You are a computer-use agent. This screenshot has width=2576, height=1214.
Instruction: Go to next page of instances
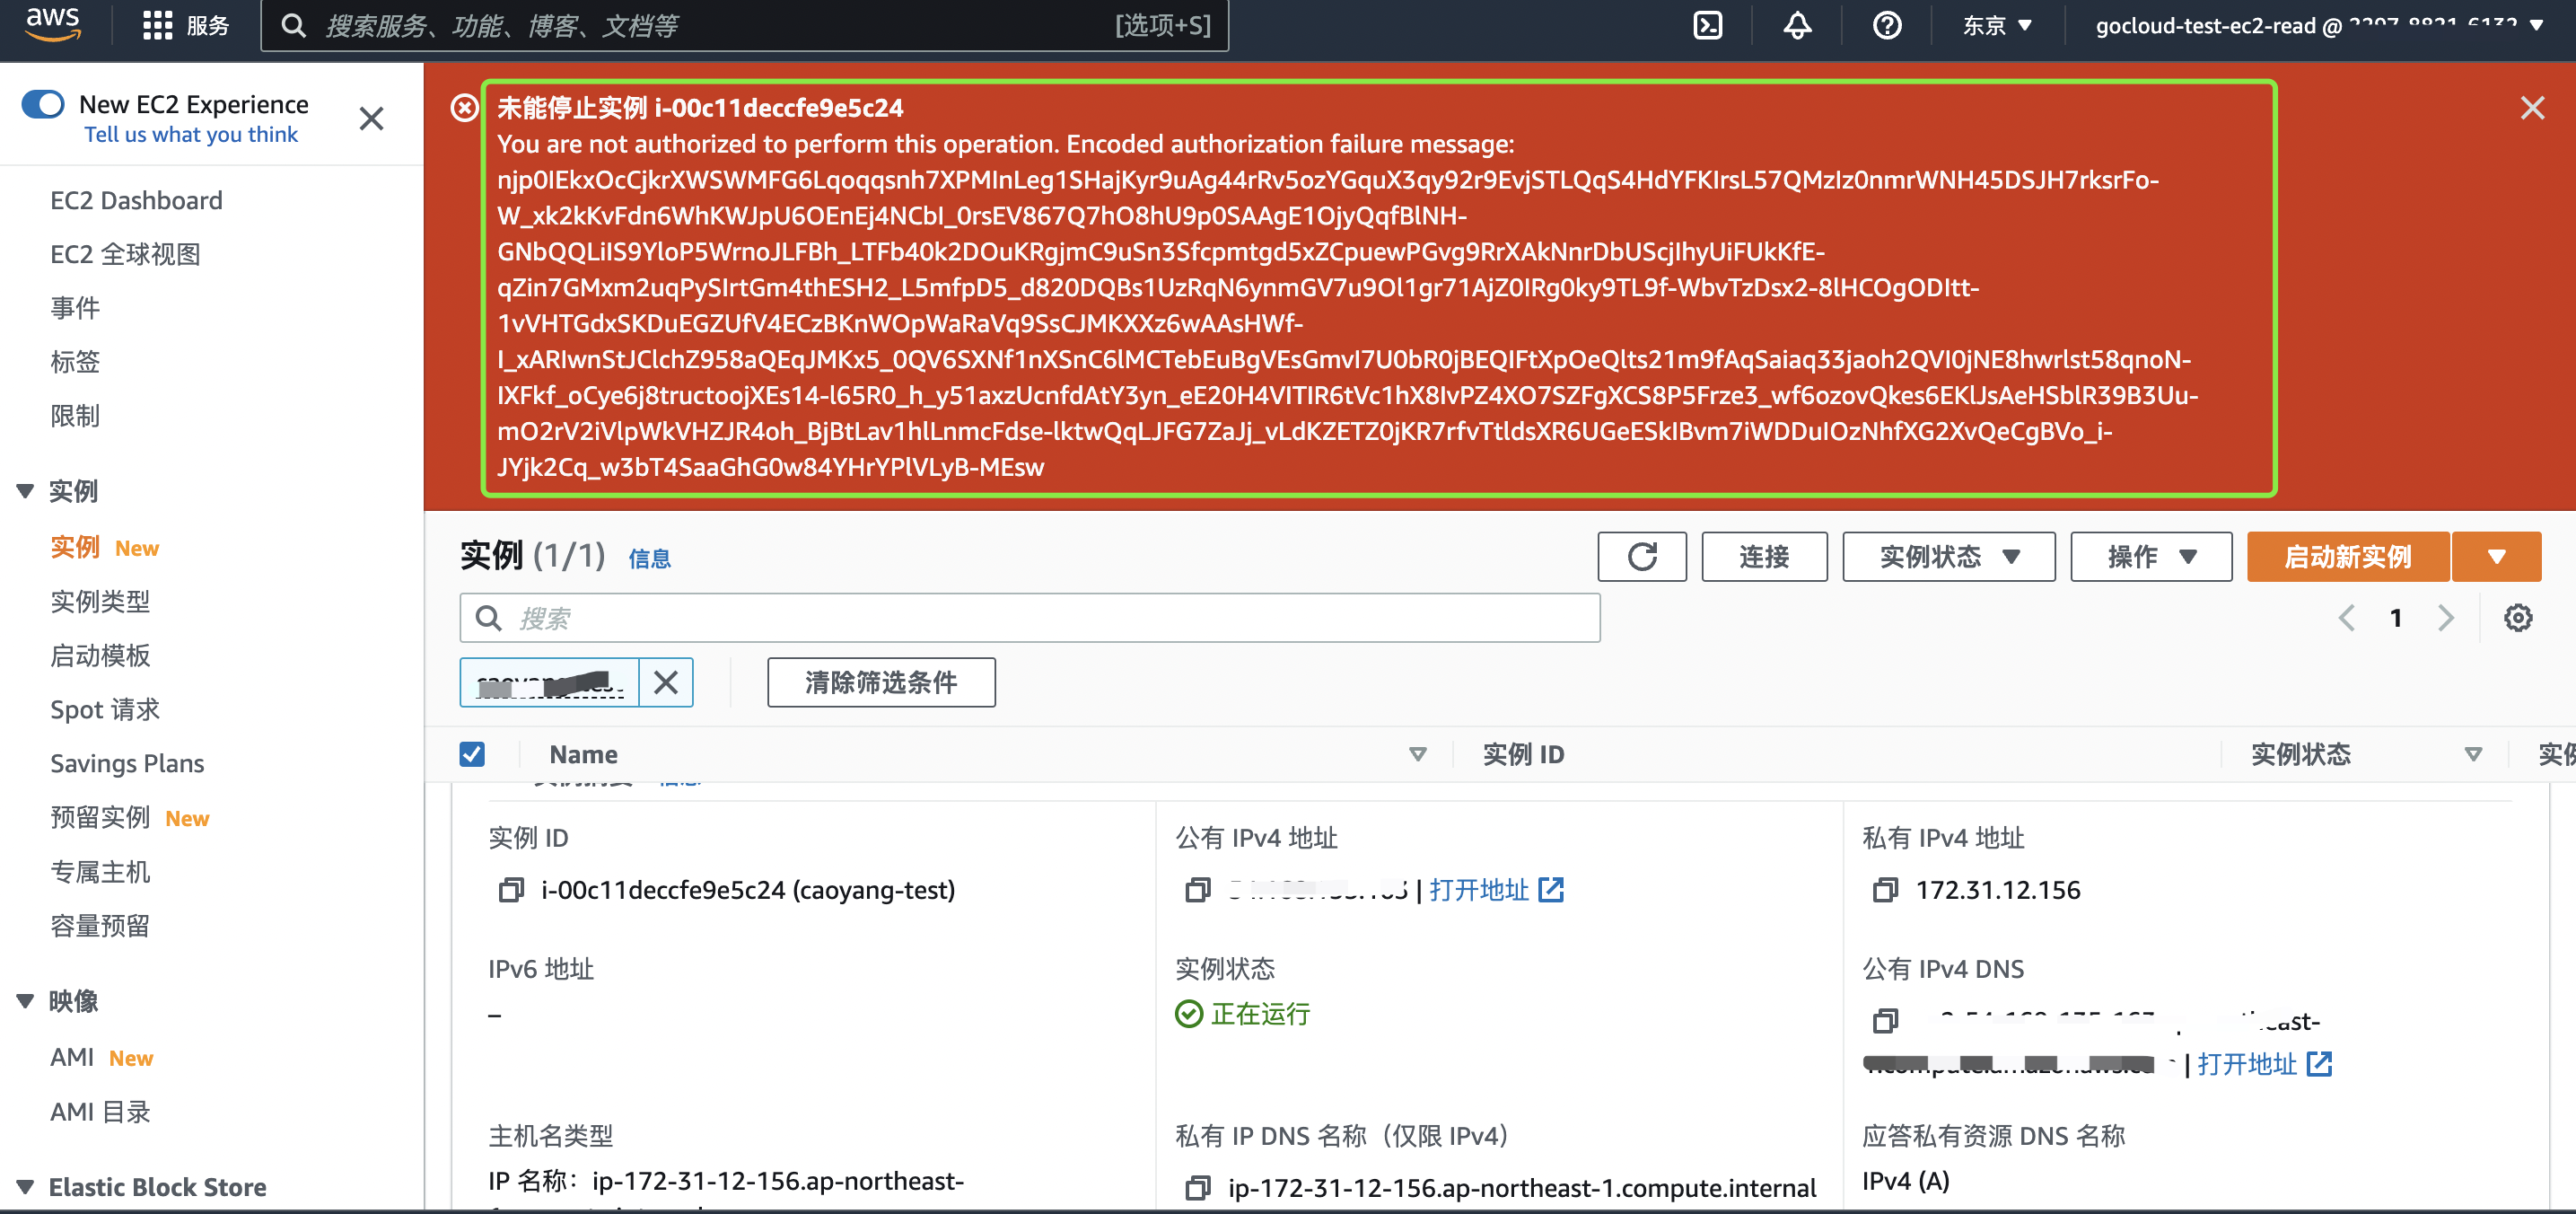[2446, 618]
